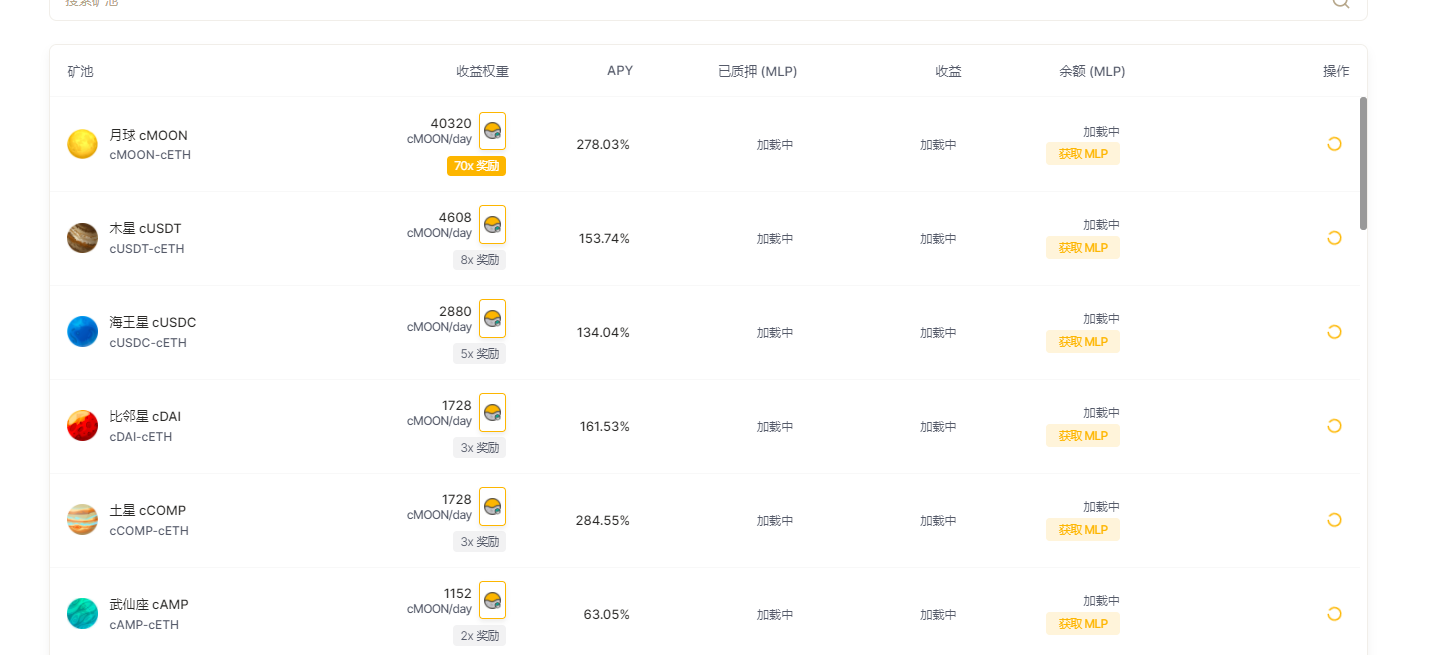Click the cUSDT-cETH pair label

pos(147,249)
